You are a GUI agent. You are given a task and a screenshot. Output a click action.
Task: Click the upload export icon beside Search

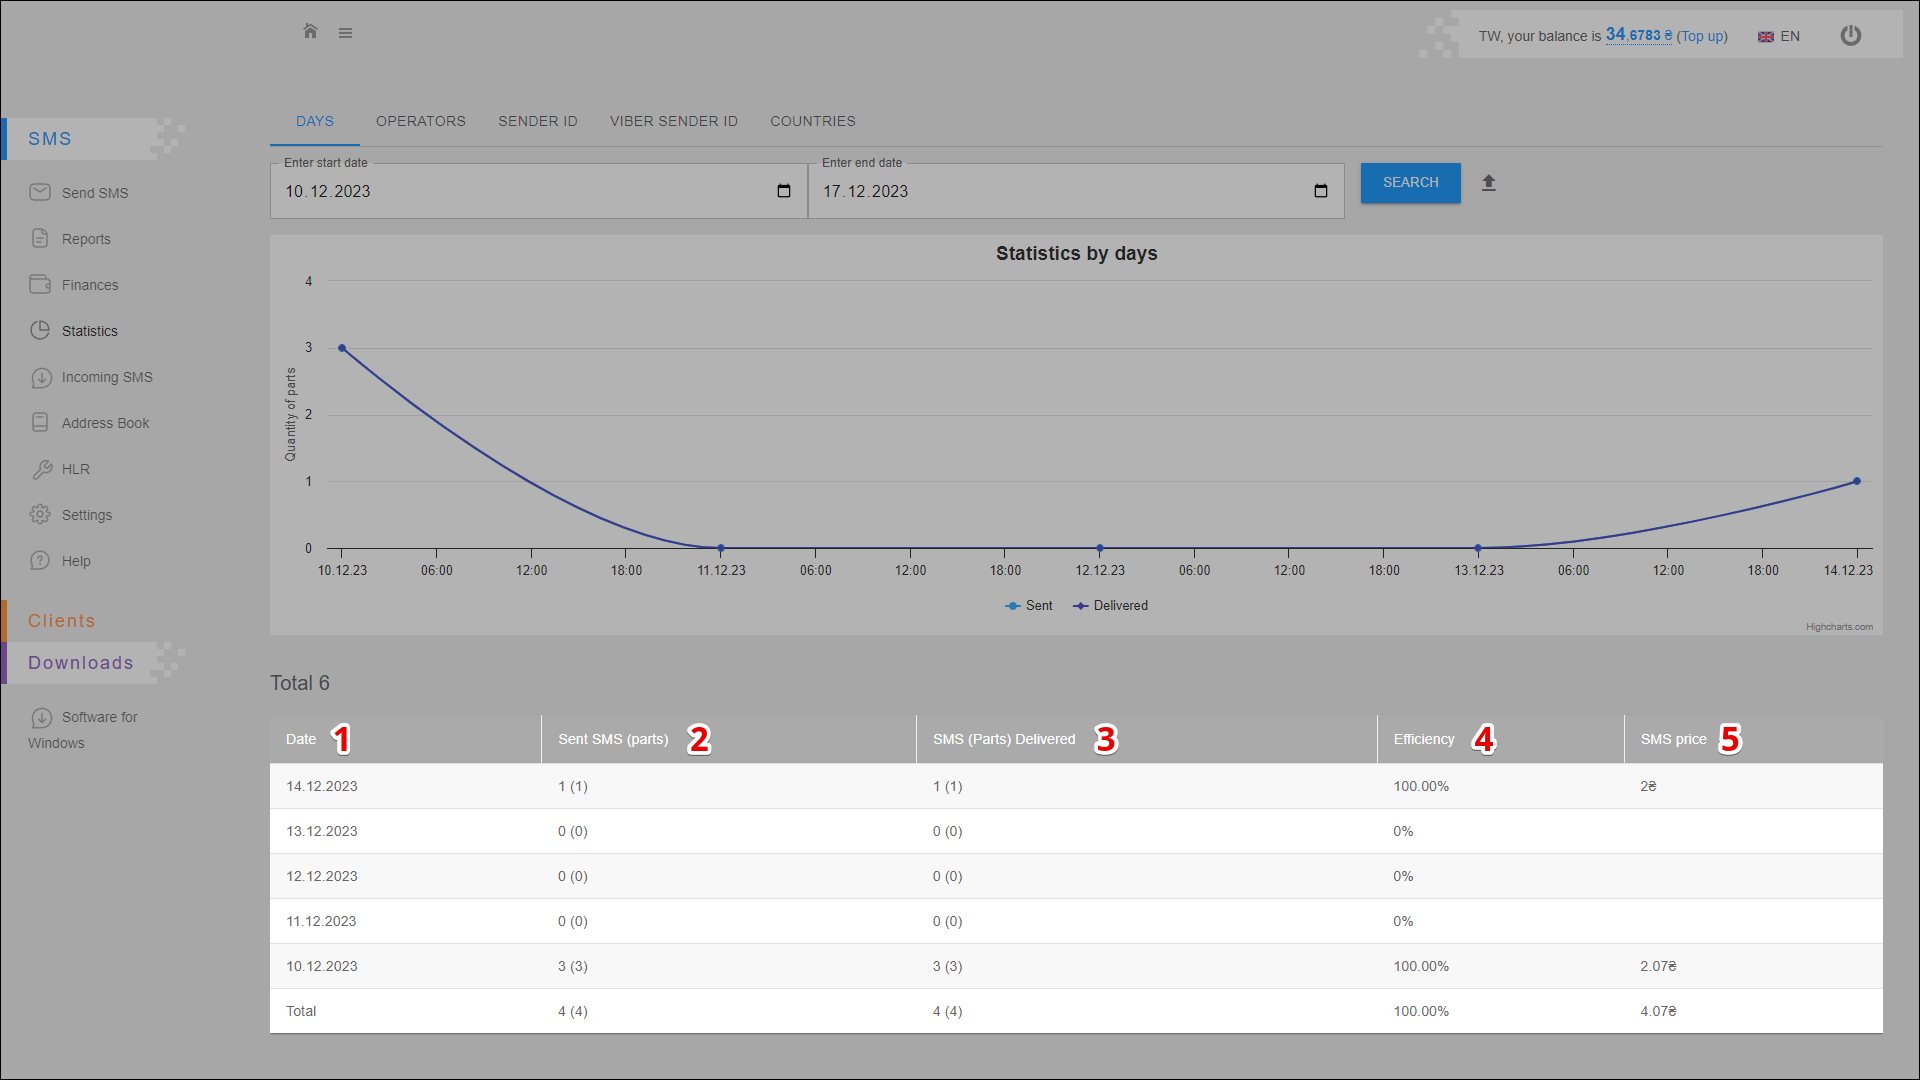(1489, 183)
